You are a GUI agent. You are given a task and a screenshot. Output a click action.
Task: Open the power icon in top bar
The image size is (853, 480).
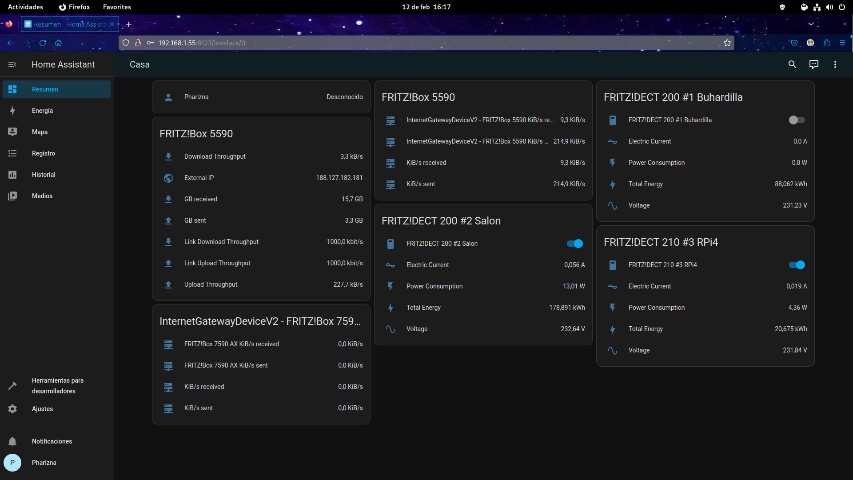(842, 7)
